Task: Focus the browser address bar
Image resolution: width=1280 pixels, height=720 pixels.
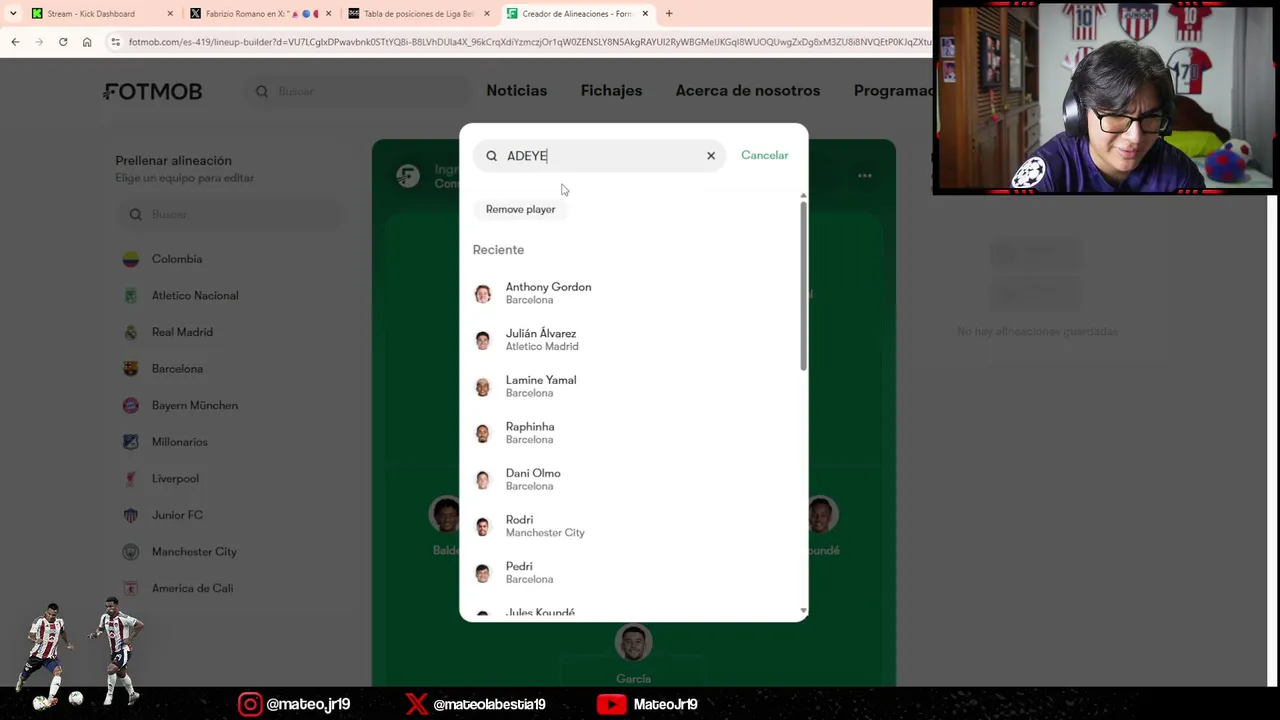Action: [x=530, y=42]
